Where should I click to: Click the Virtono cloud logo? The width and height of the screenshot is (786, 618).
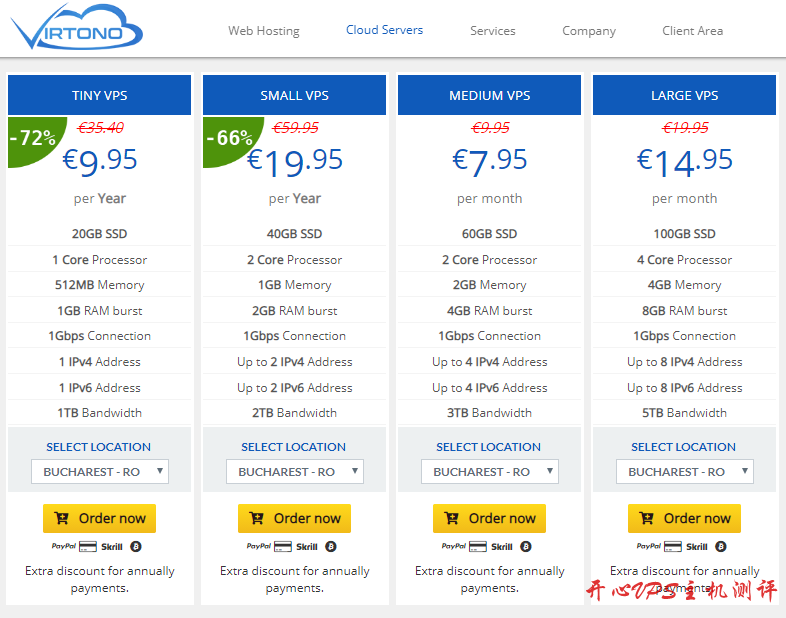(x=76, y=29)
